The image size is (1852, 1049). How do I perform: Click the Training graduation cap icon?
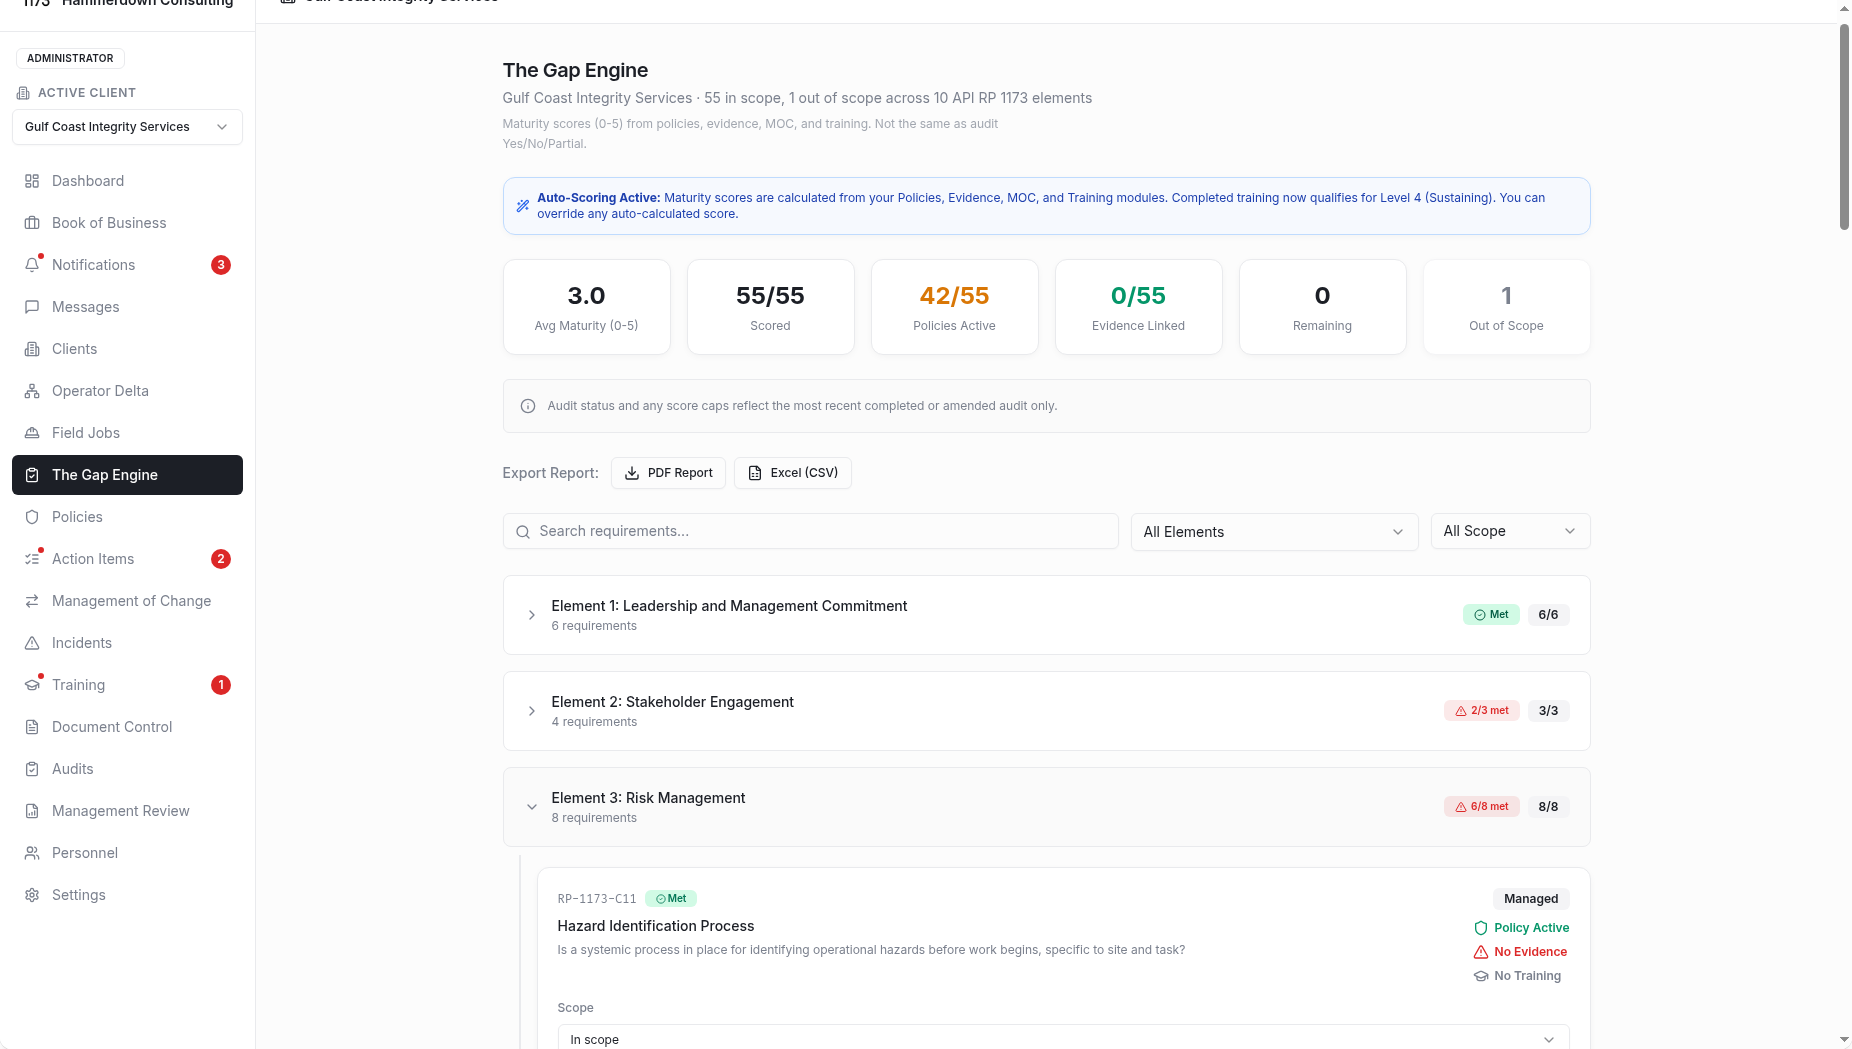click(32, 685)
